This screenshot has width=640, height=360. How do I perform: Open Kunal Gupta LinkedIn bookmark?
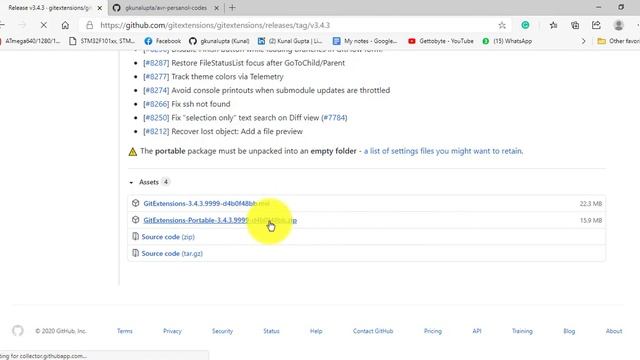coord(290,41)
